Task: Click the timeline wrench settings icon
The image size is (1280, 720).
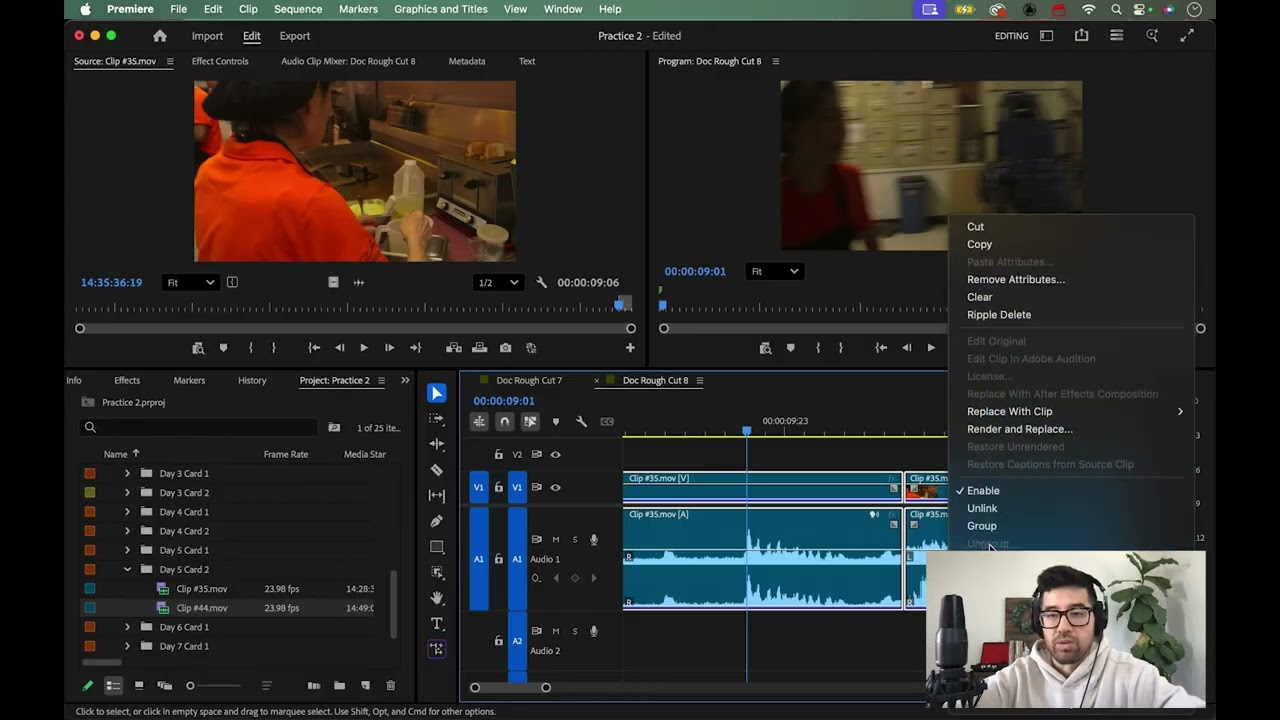Action: pos(581,421)
